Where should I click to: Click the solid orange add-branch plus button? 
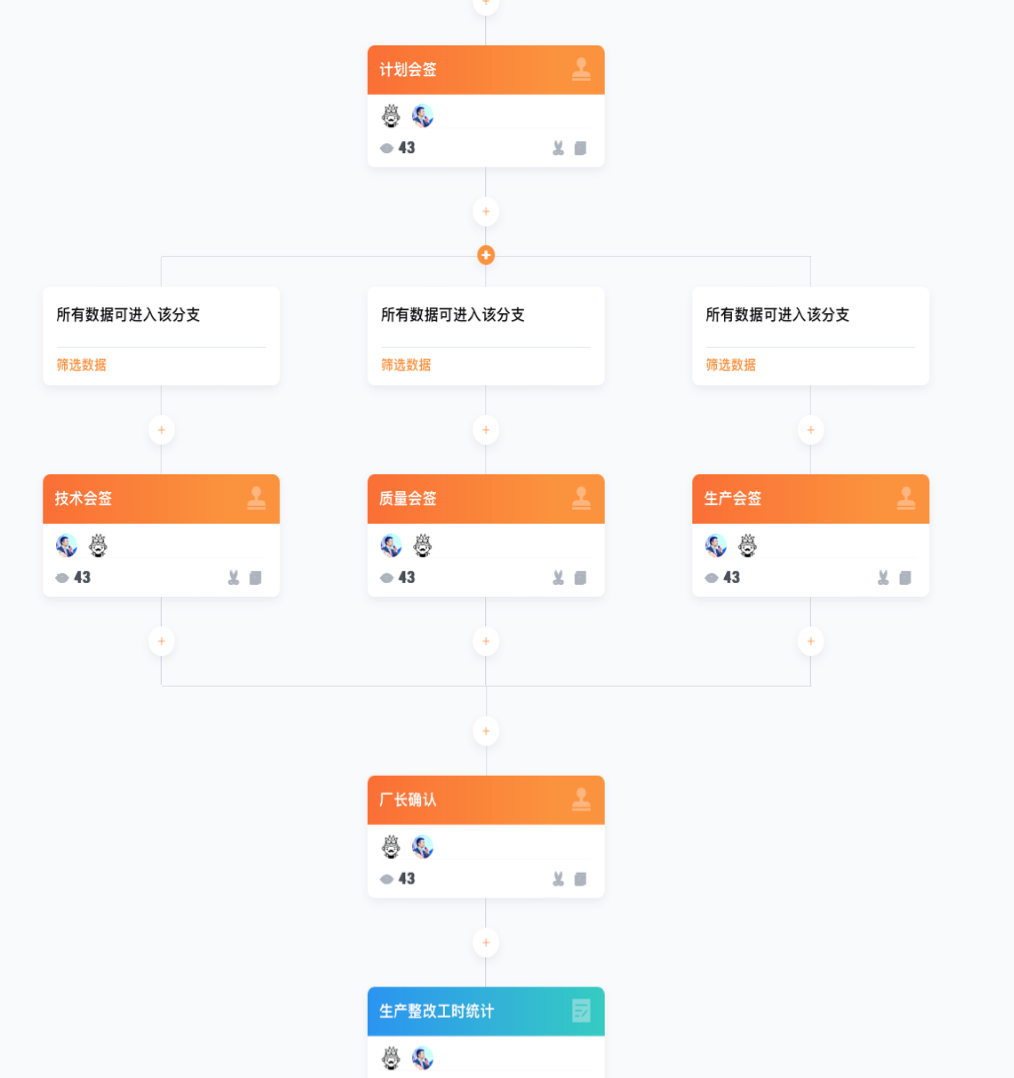click(486, 255)
